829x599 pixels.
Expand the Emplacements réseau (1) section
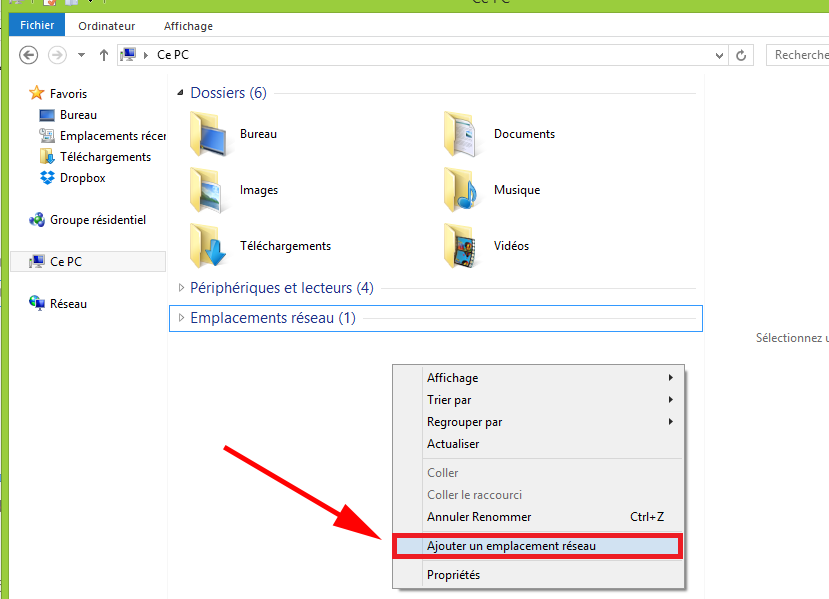[x=181, y=318]
